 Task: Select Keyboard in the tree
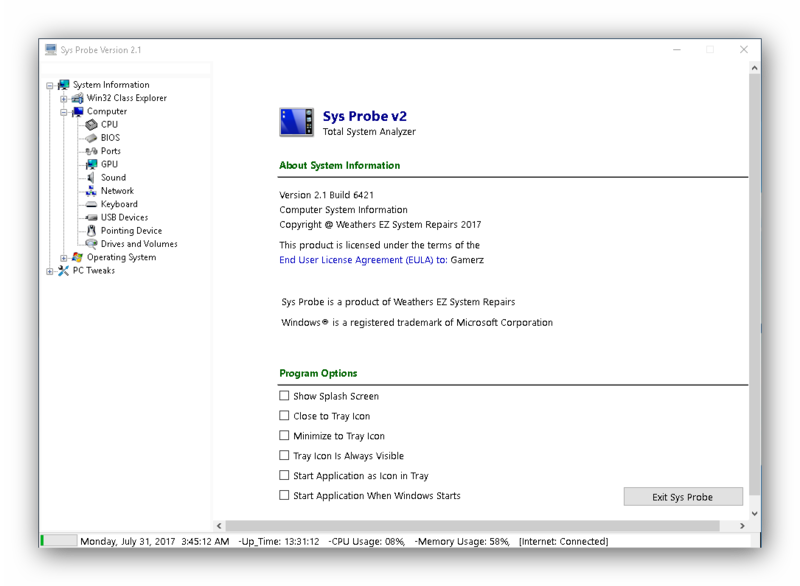[119, 204]
